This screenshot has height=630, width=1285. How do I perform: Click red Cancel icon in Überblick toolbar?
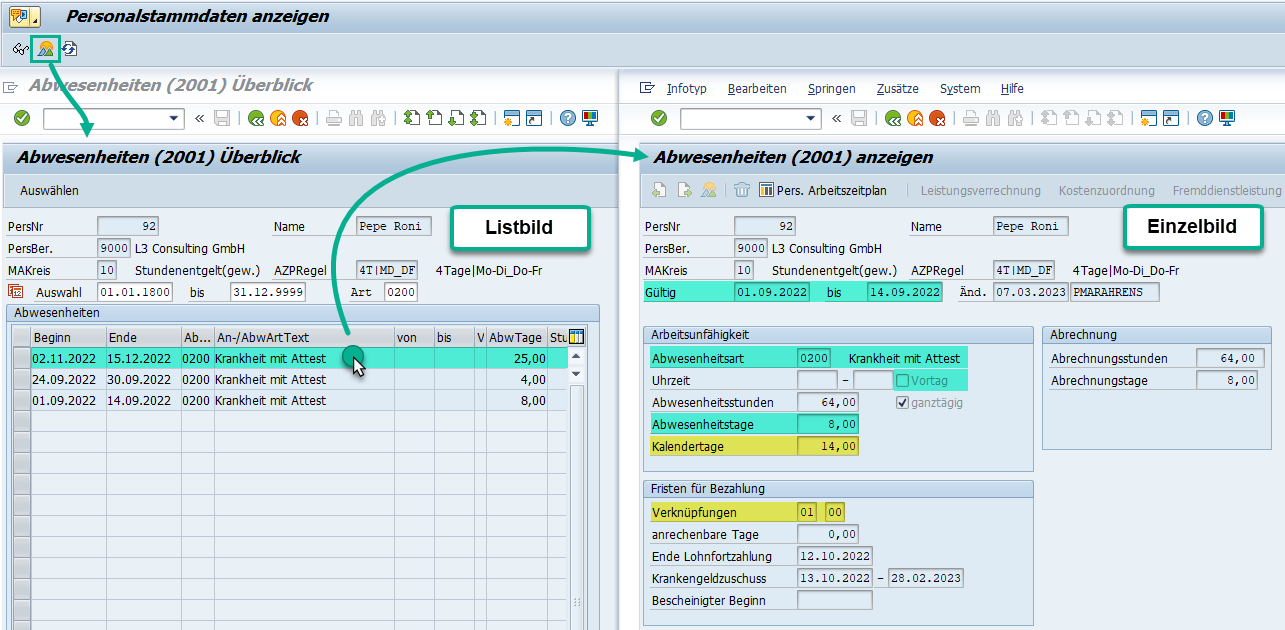299,118
